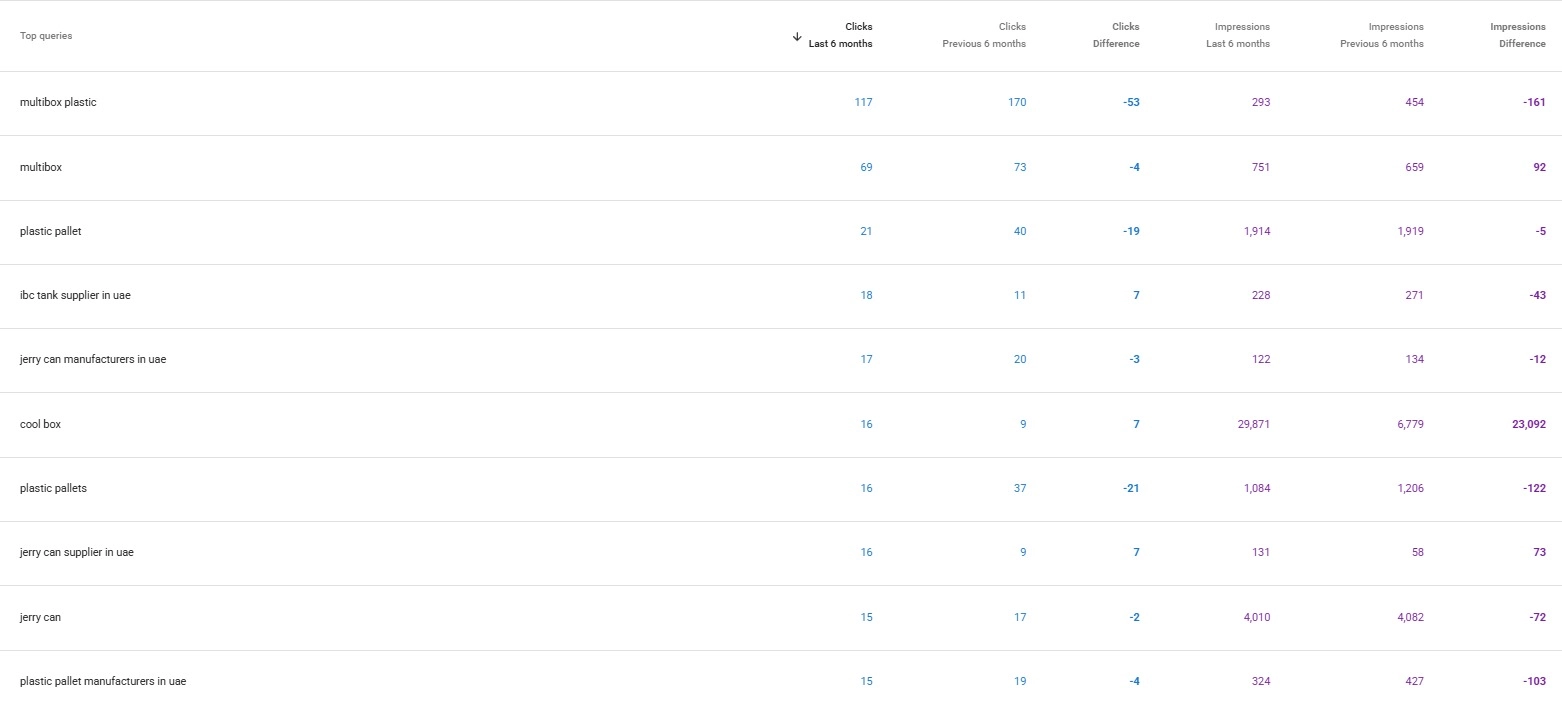The height and width of the screenshot is (712, 1562).
Task: Click the 271 previous impressions value
Action: (x=1414, y=295)
